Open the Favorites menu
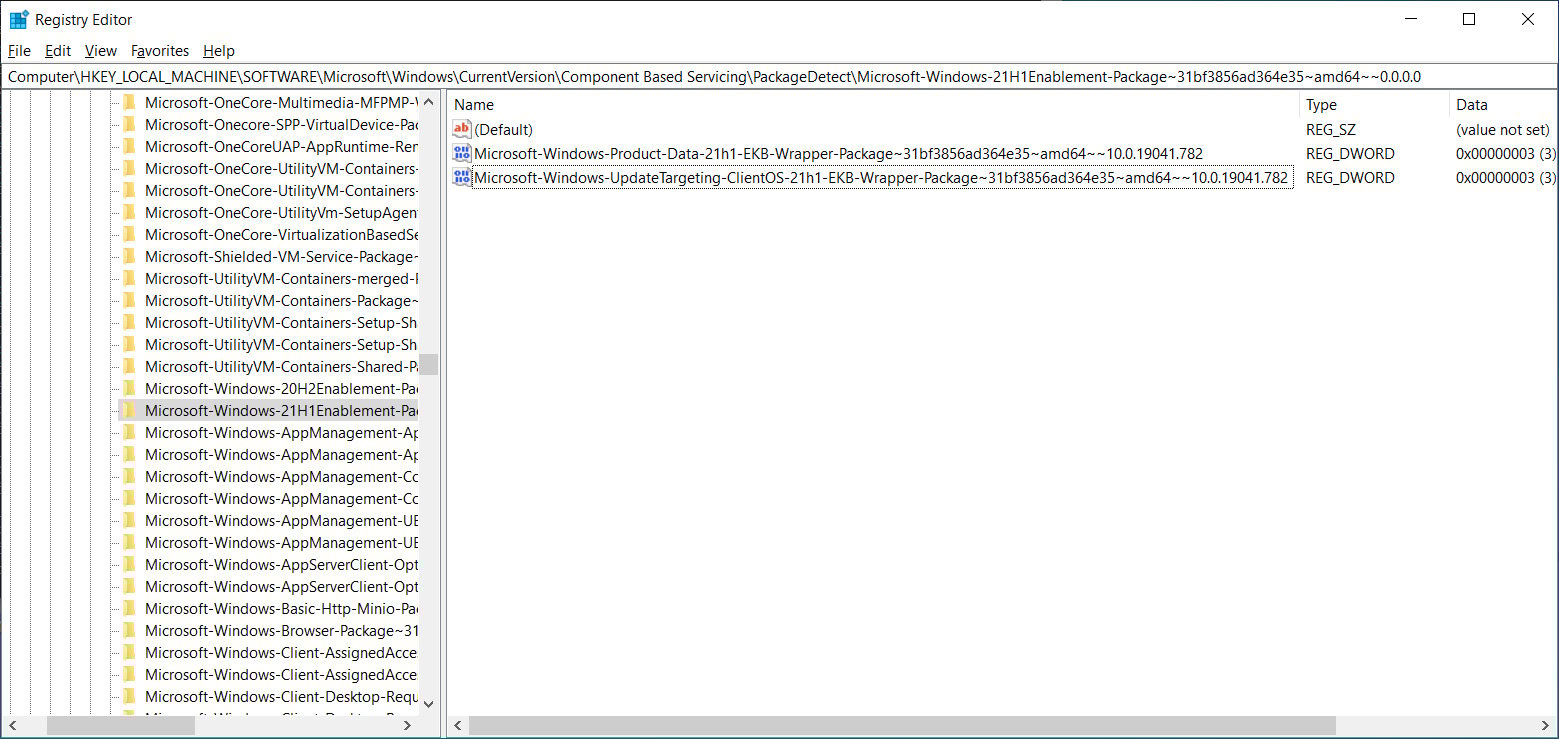This screenshot has height=739, width=1559. (160, 51)
